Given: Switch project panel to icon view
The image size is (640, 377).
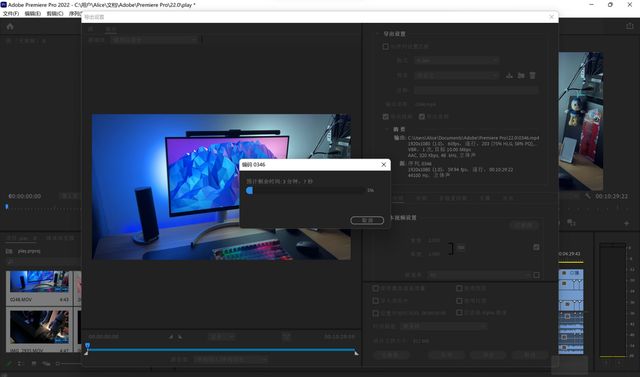Looking at the screenshot, I should pyautogui.click(x=34, y=363).
